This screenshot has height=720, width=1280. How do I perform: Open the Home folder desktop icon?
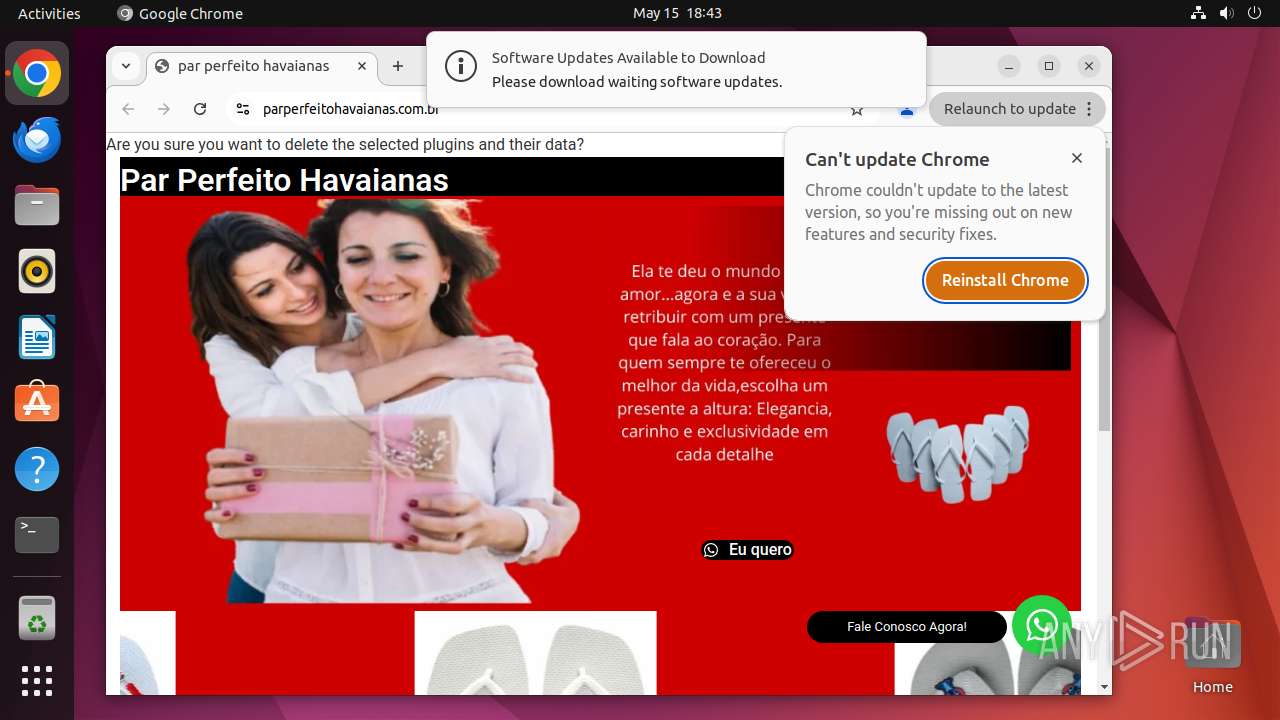pos(1212,656)
